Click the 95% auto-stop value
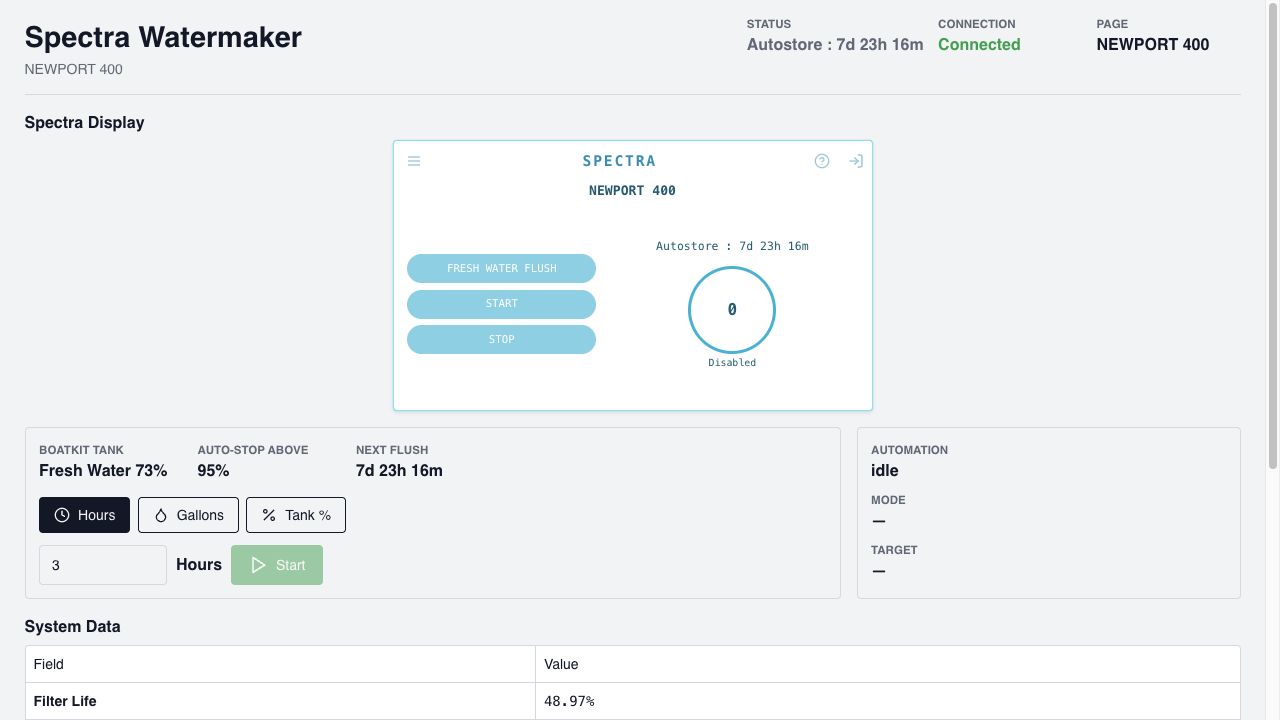1280x720 pixels. (x=213, y=470)
